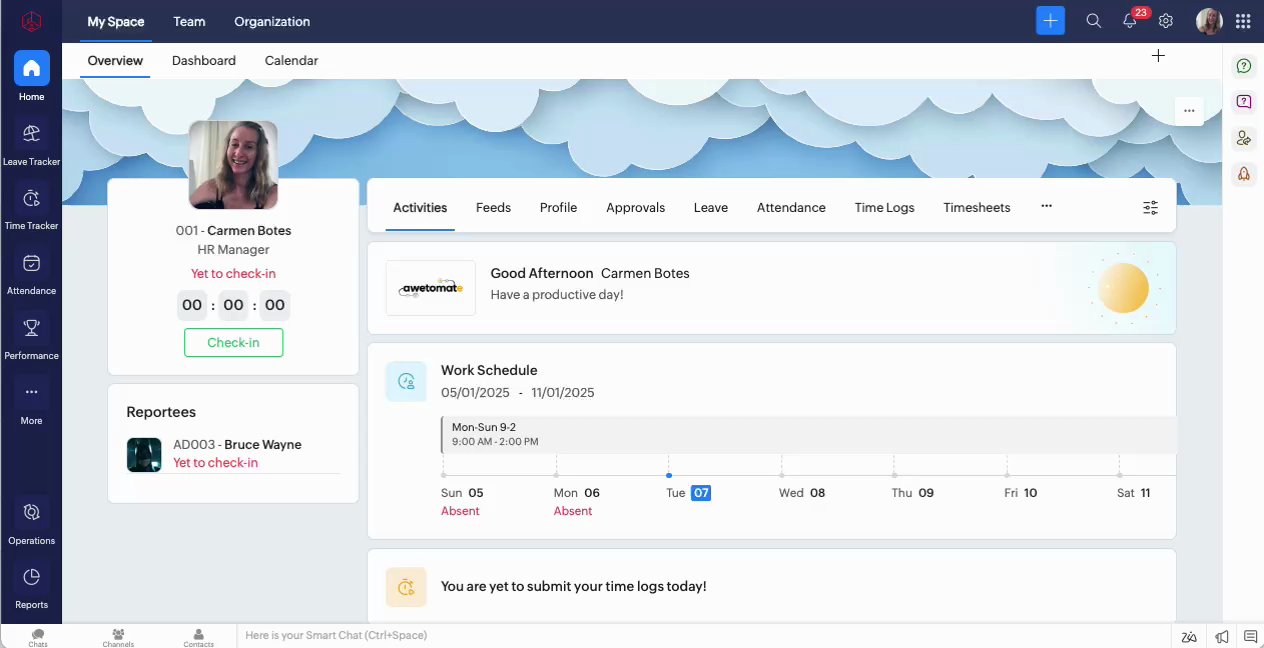Select the Dashboard sub-tab

point(204,60)
